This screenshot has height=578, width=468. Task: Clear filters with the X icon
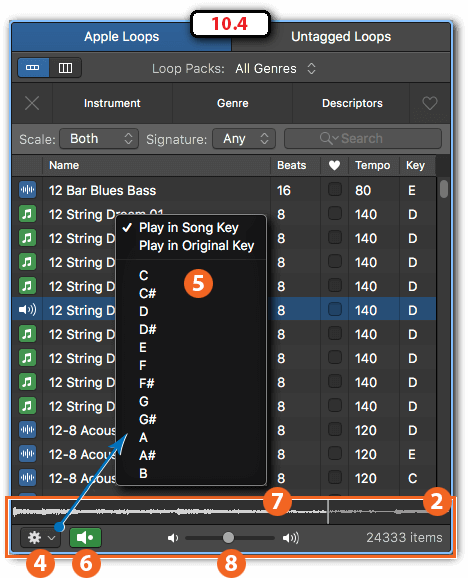(x=32, y=103)
